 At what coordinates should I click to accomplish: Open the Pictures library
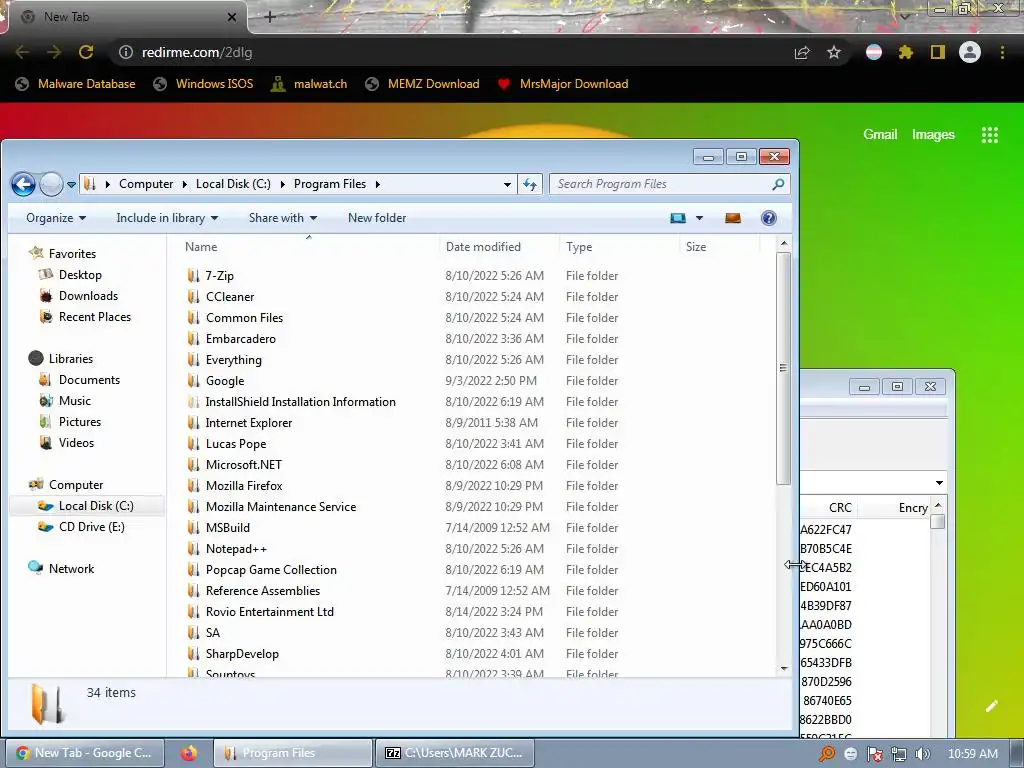[x=79, y=421]
